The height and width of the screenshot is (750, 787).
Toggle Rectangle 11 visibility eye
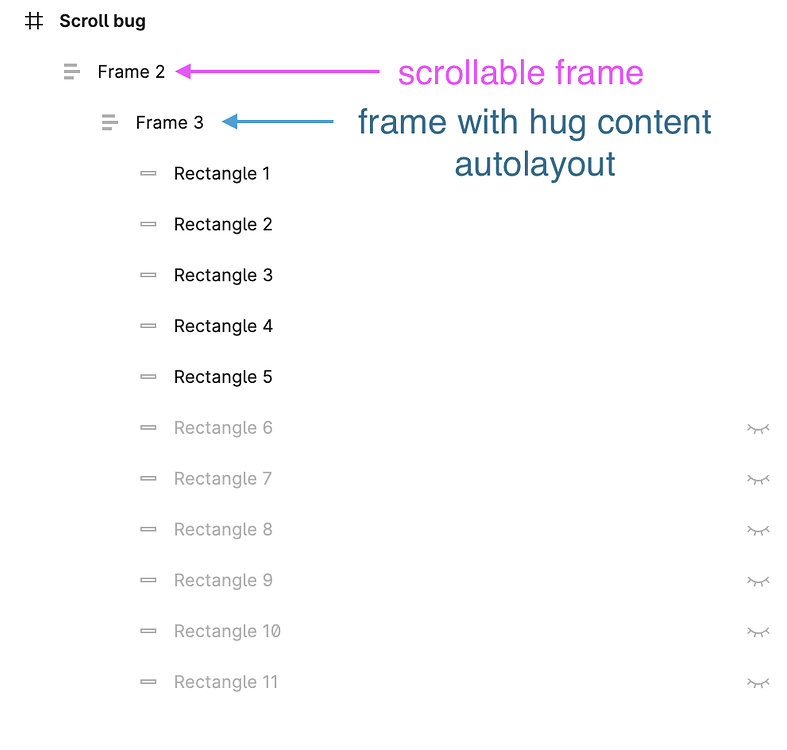[x=758, y=682]
